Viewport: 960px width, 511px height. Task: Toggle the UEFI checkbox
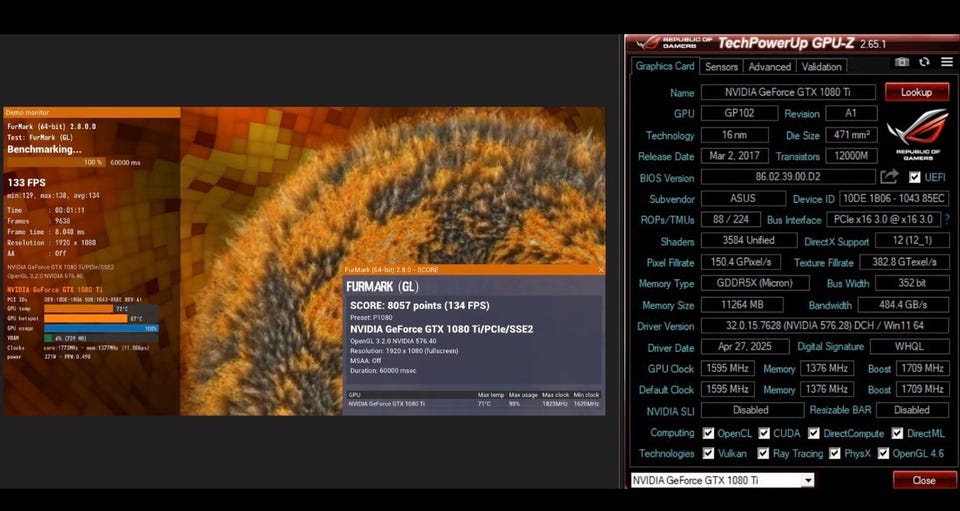point(914,177)
